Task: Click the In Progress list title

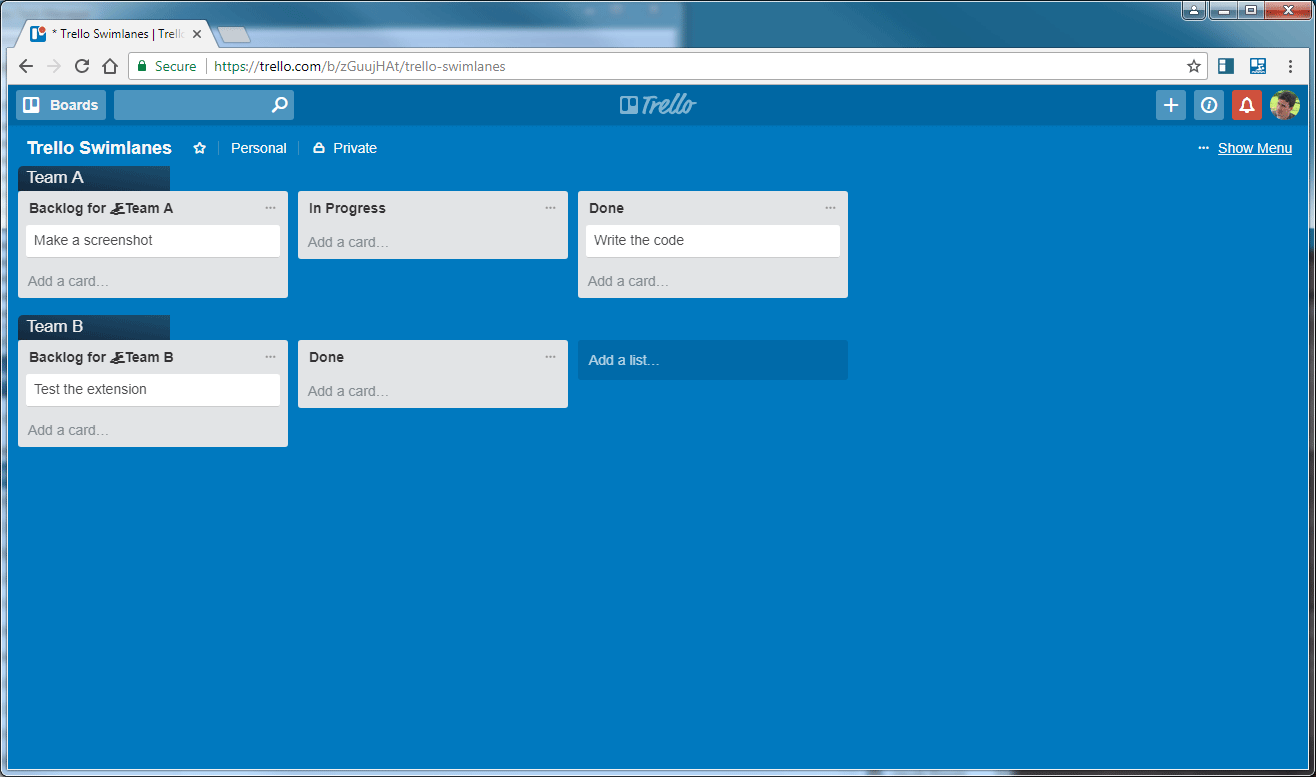Action: point(347,208)
